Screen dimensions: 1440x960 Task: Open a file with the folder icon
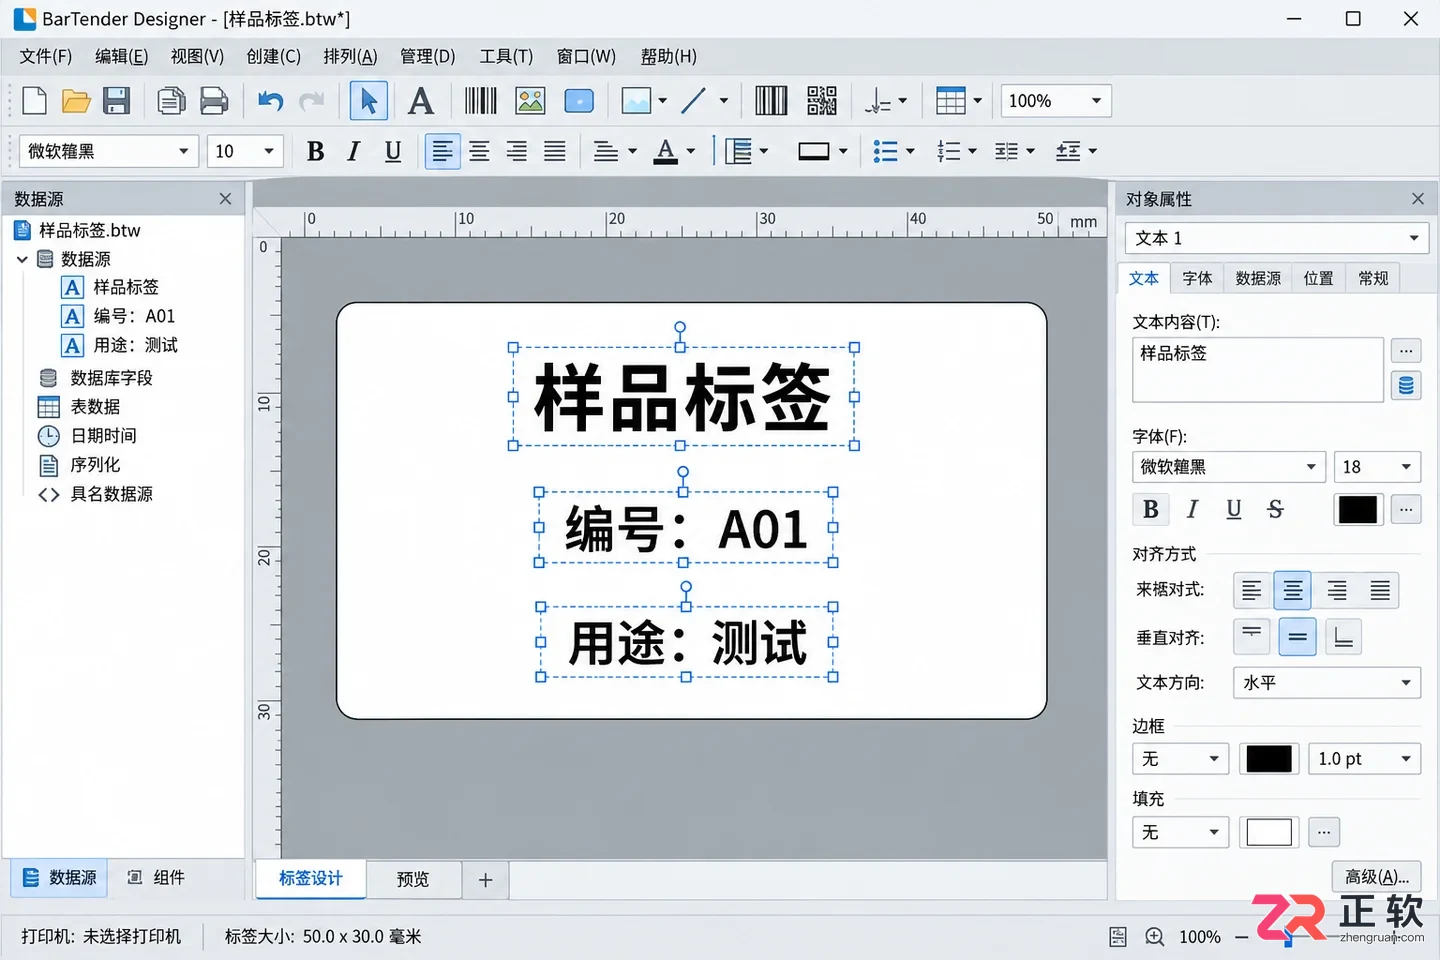click(76, 101)
